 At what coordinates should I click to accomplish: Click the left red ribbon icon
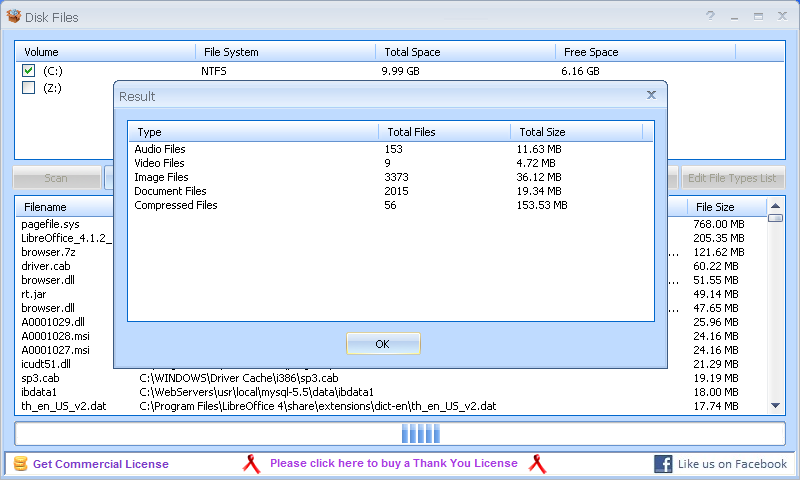pos(251,464)
